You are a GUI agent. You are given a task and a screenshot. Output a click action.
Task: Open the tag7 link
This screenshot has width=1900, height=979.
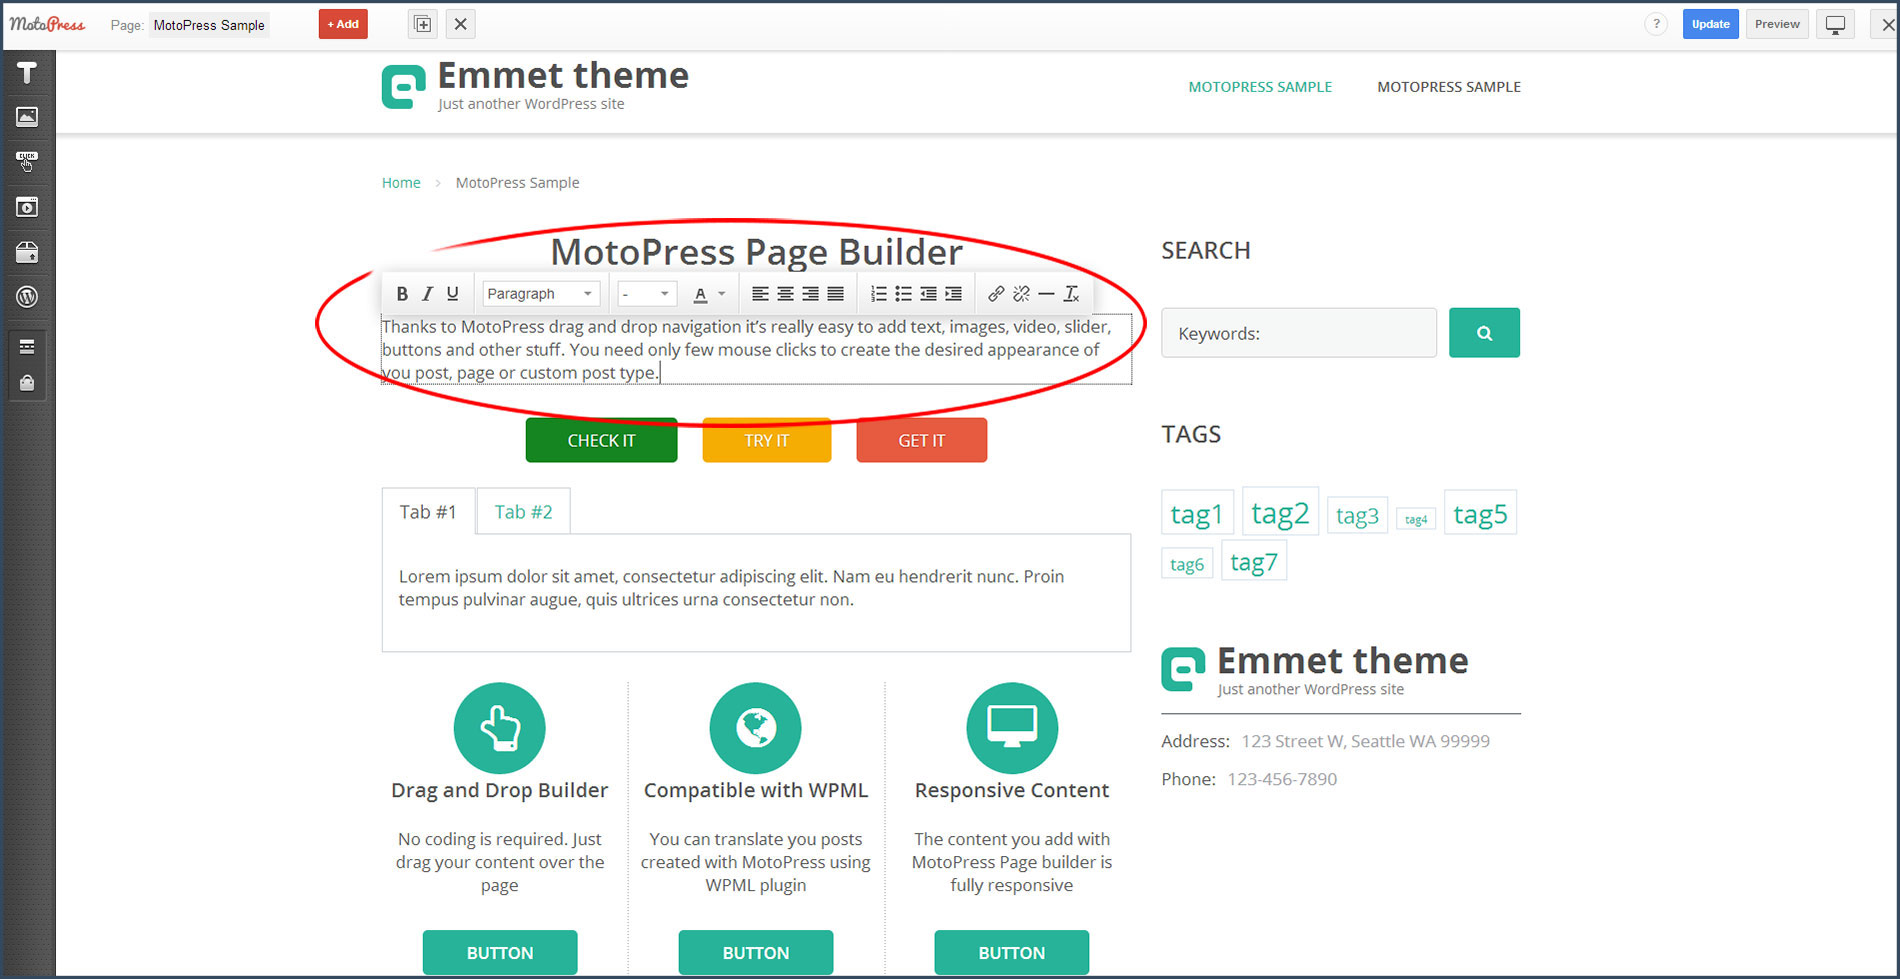pyautogui.click(x=1254, y=561)
